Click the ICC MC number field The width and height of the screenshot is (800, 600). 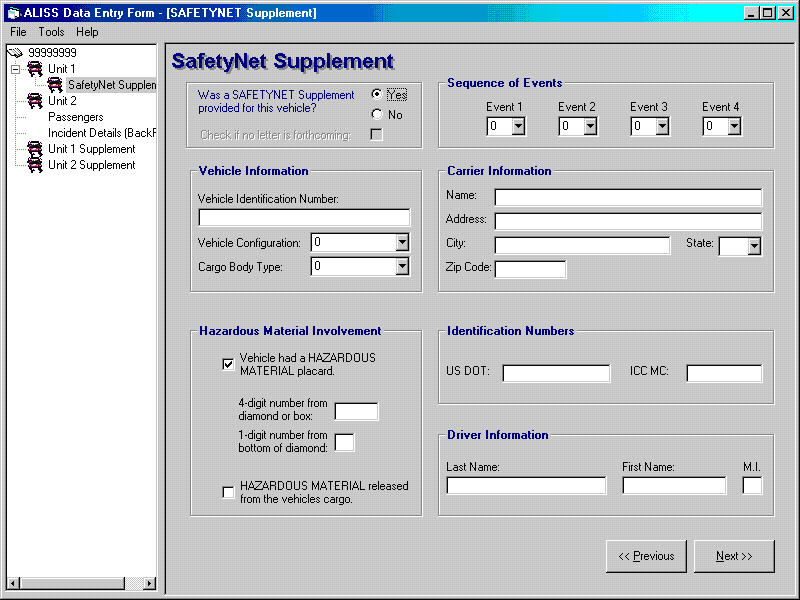[x=724, y=373]
